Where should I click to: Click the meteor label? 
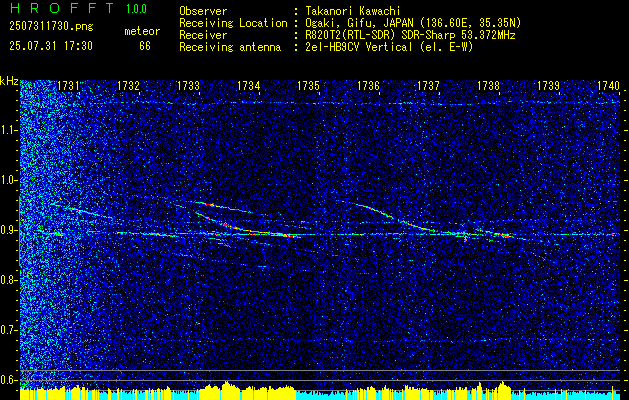pyautogui.click(x=142, y=31)
